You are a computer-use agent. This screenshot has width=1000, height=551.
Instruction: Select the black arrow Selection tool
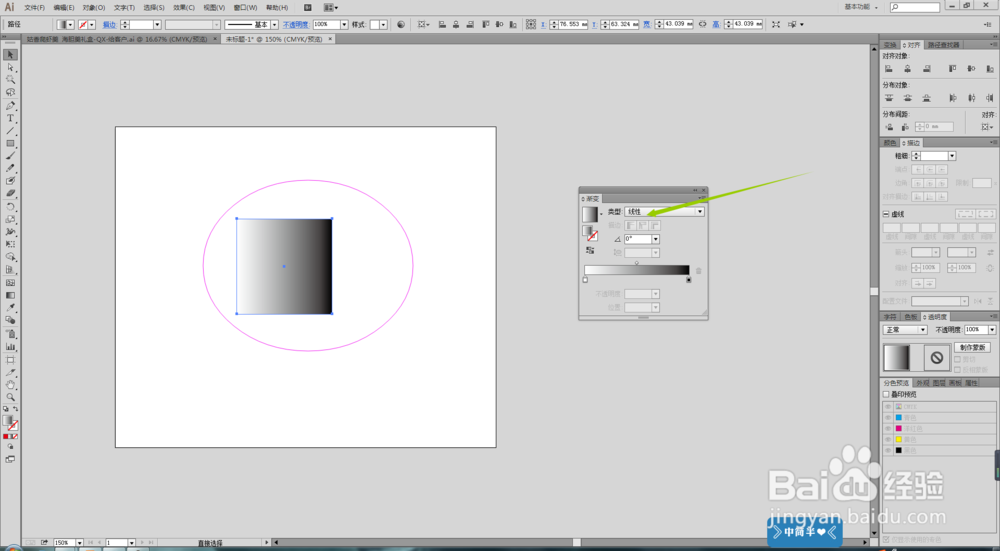pyautogui.click(x=10, y=55)
